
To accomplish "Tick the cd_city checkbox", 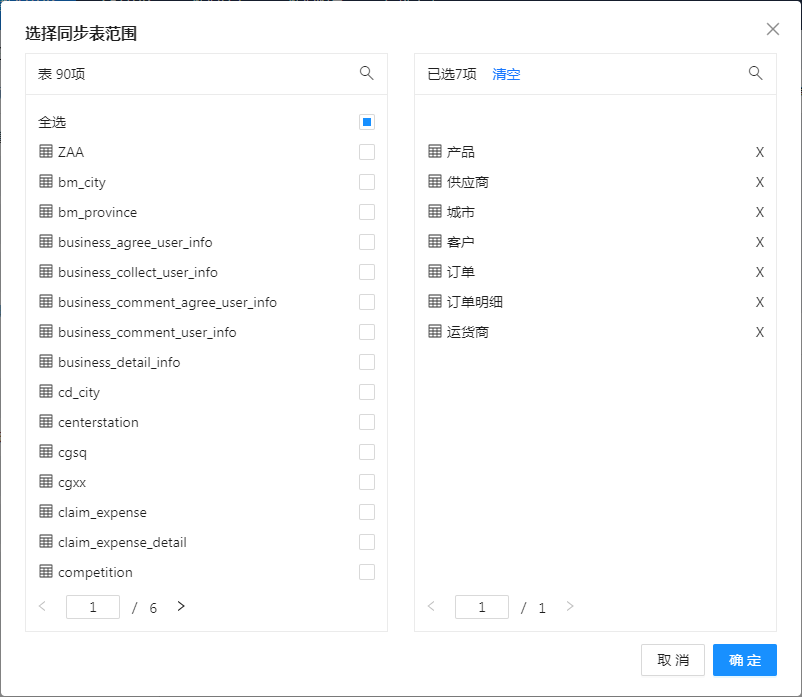I will [x=367, y=392].
